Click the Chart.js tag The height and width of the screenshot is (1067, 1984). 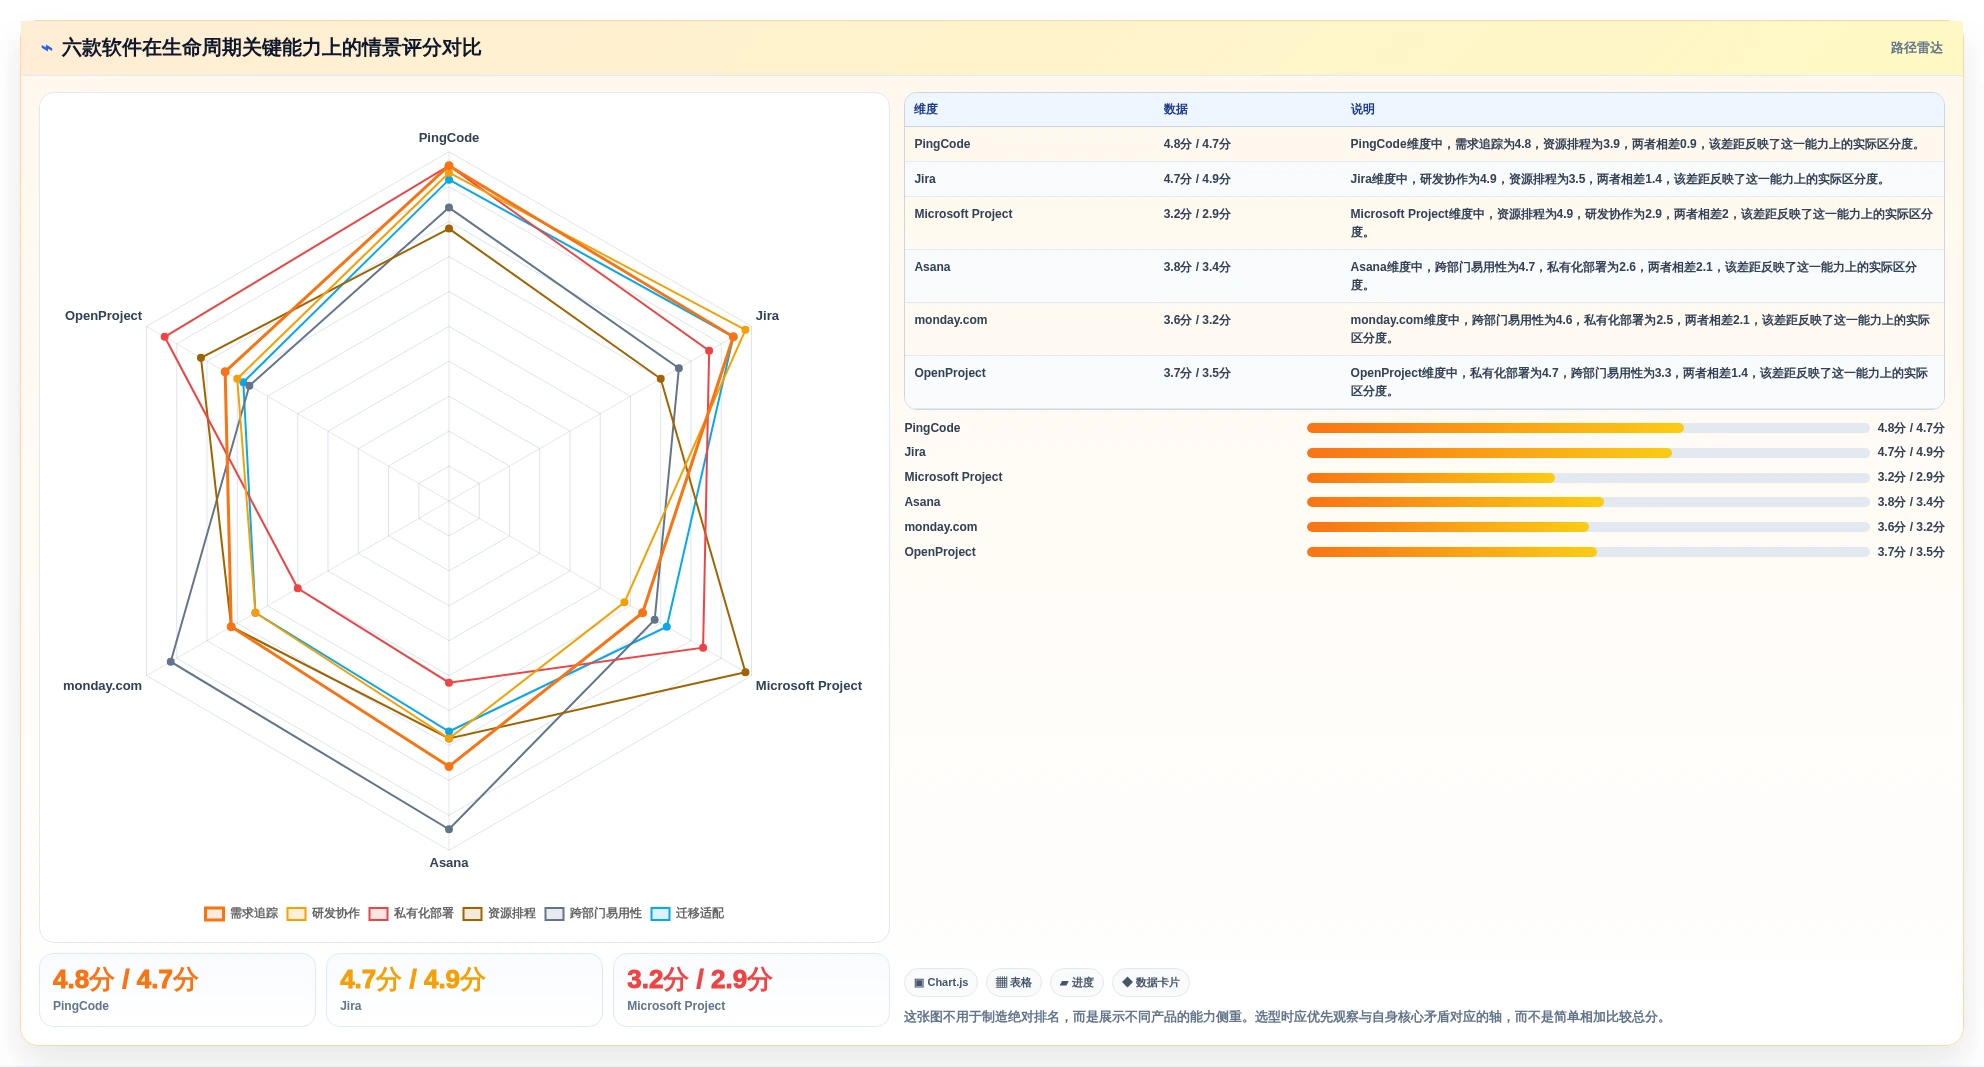coord(941,983)
